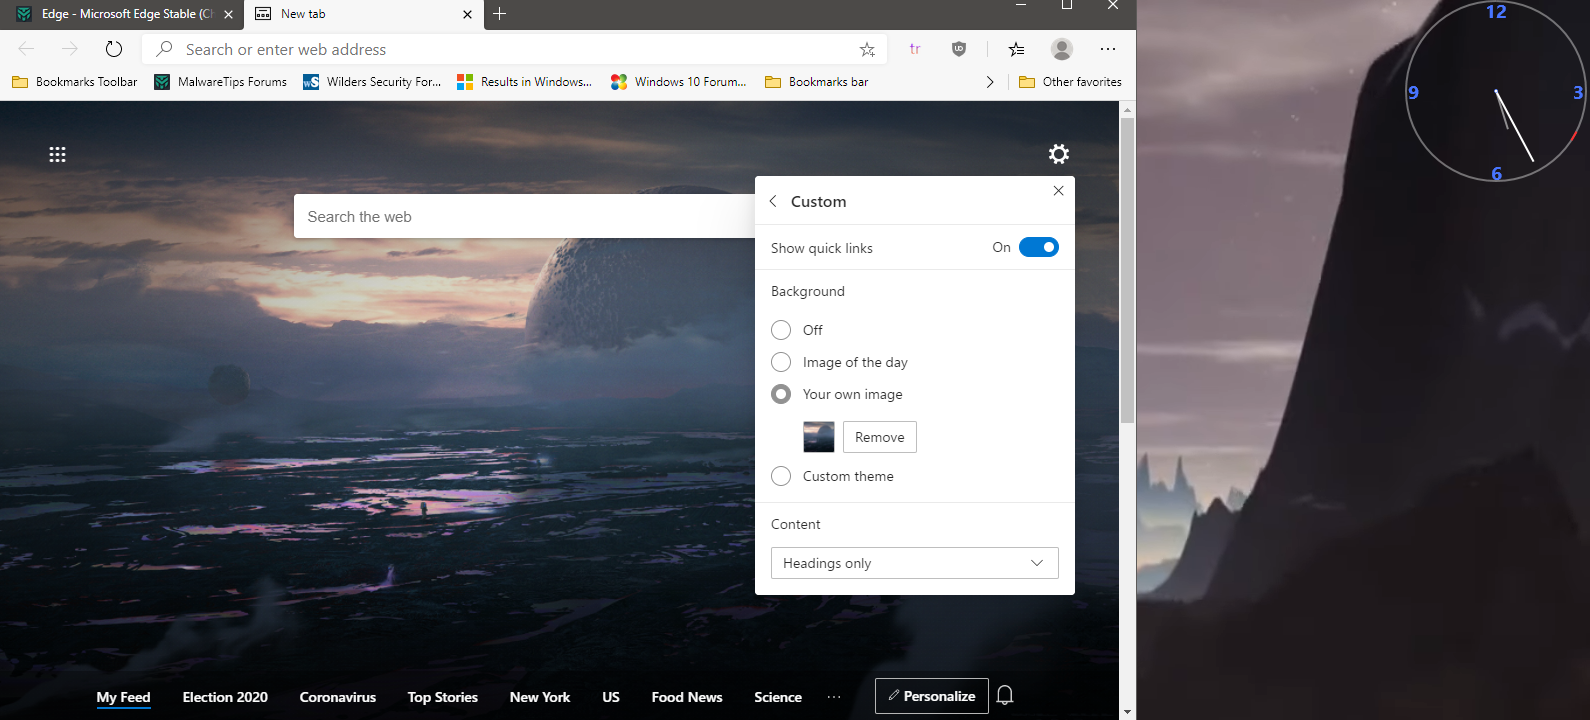Refresh the page with reload icon
Image resolution: width=1590 pixels, height=720 pixels.
coord(114,49)
